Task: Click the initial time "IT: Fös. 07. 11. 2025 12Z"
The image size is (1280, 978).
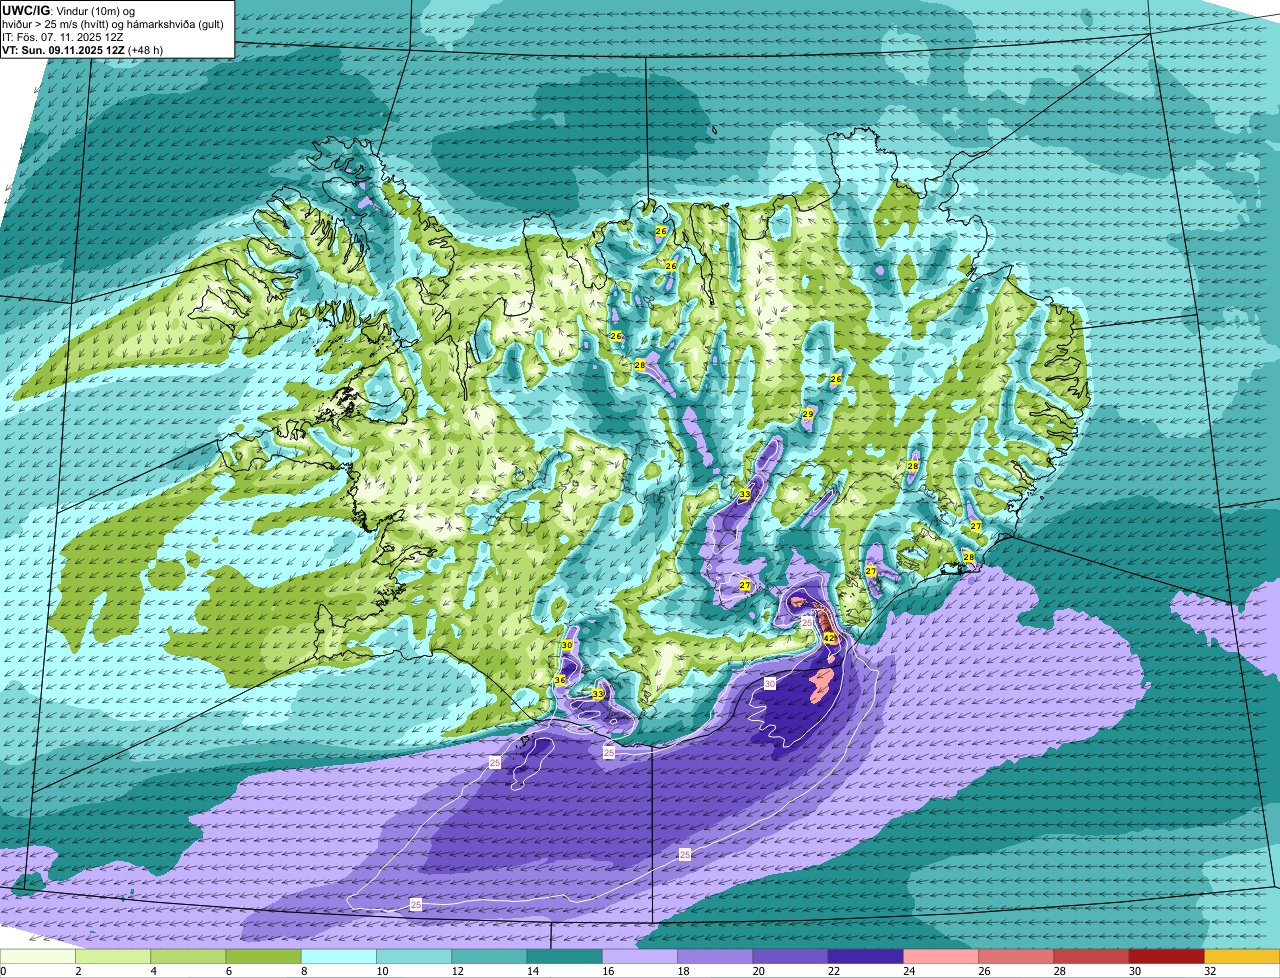Action: [63, 36]
